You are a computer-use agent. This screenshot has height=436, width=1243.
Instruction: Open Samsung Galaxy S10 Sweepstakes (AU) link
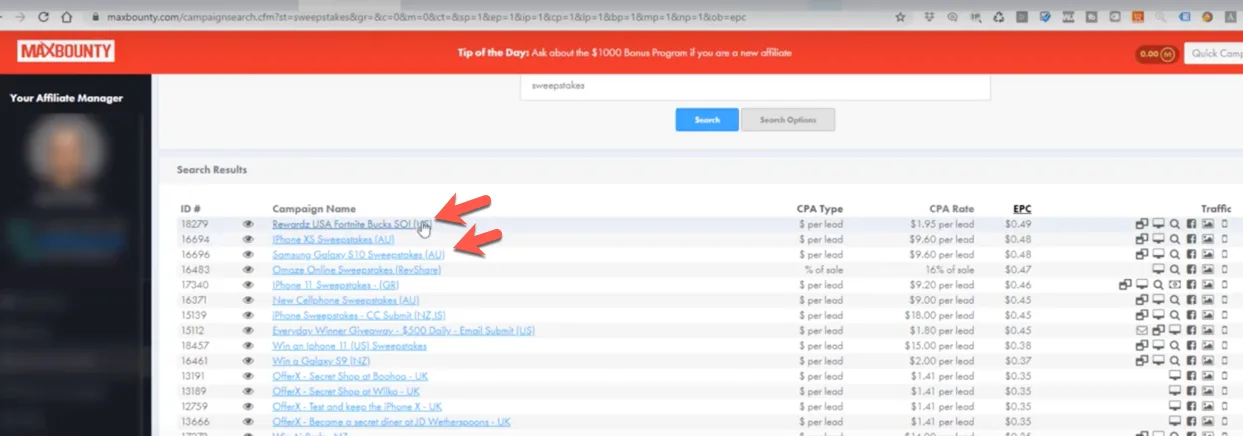[358, 254]
